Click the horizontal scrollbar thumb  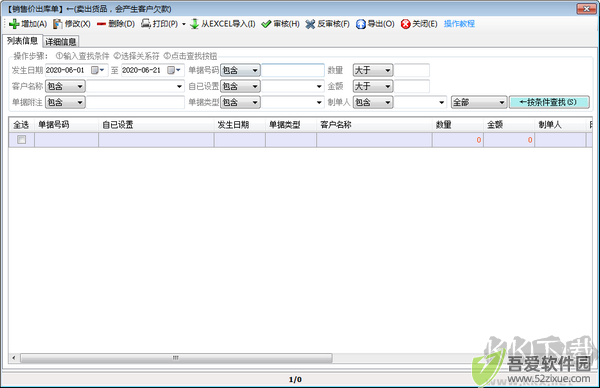176,358
